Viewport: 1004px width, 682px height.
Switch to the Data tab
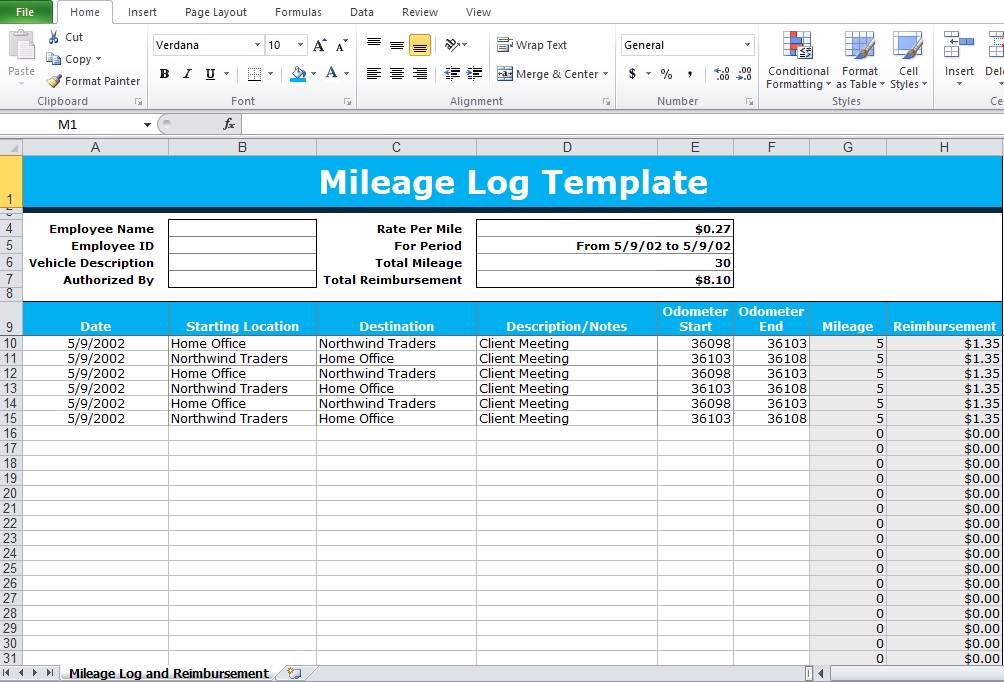point(362,12)
